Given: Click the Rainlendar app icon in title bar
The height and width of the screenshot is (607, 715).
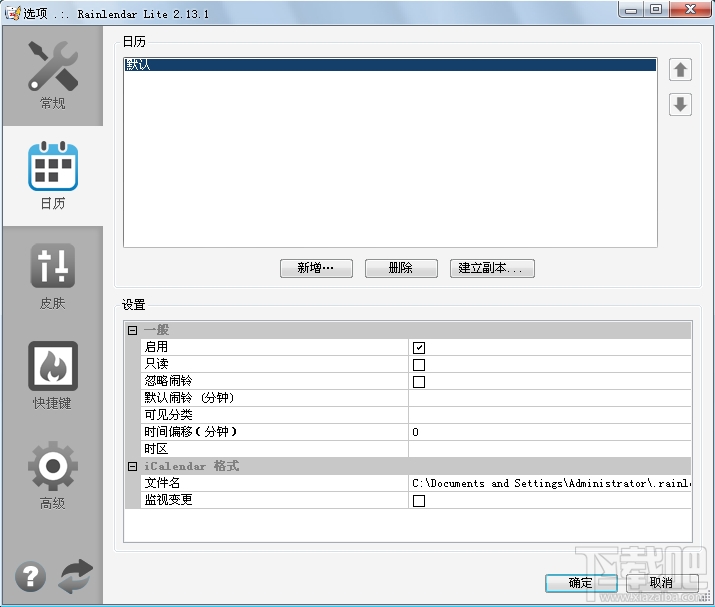Looking at the screenshot, I should coord(12,13).
